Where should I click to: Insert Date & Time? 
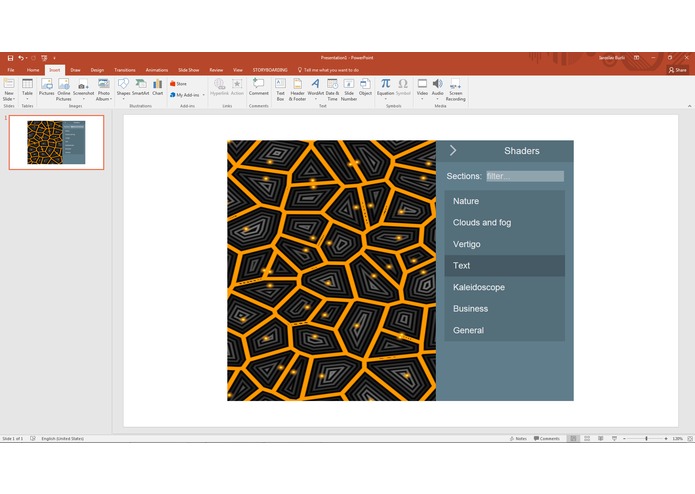pos(332,90)
